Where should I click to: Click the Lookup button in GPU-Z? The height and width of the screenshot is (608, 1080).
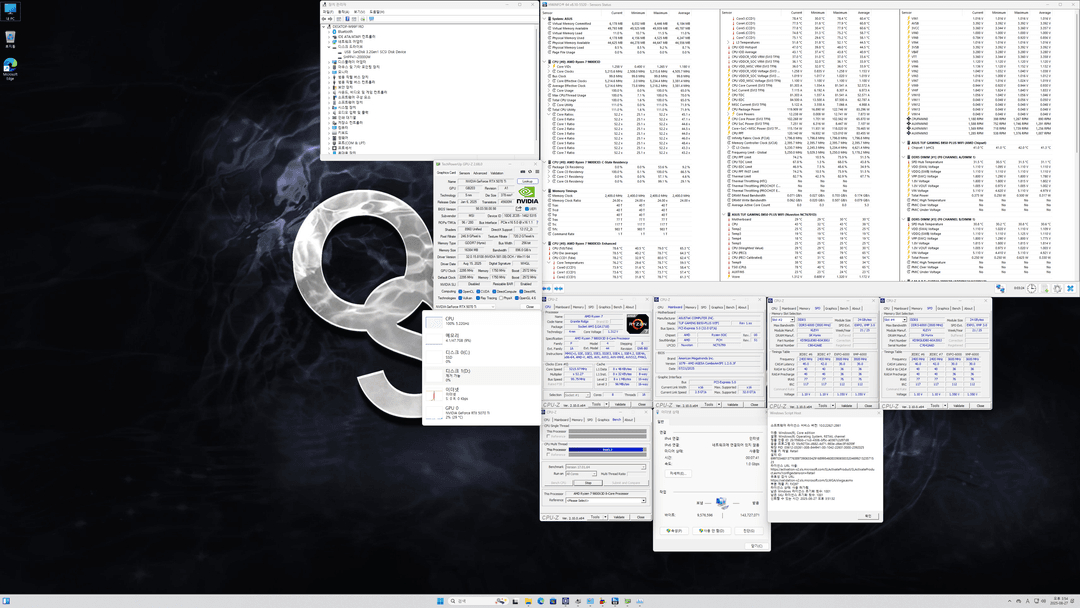click(528, 181)
